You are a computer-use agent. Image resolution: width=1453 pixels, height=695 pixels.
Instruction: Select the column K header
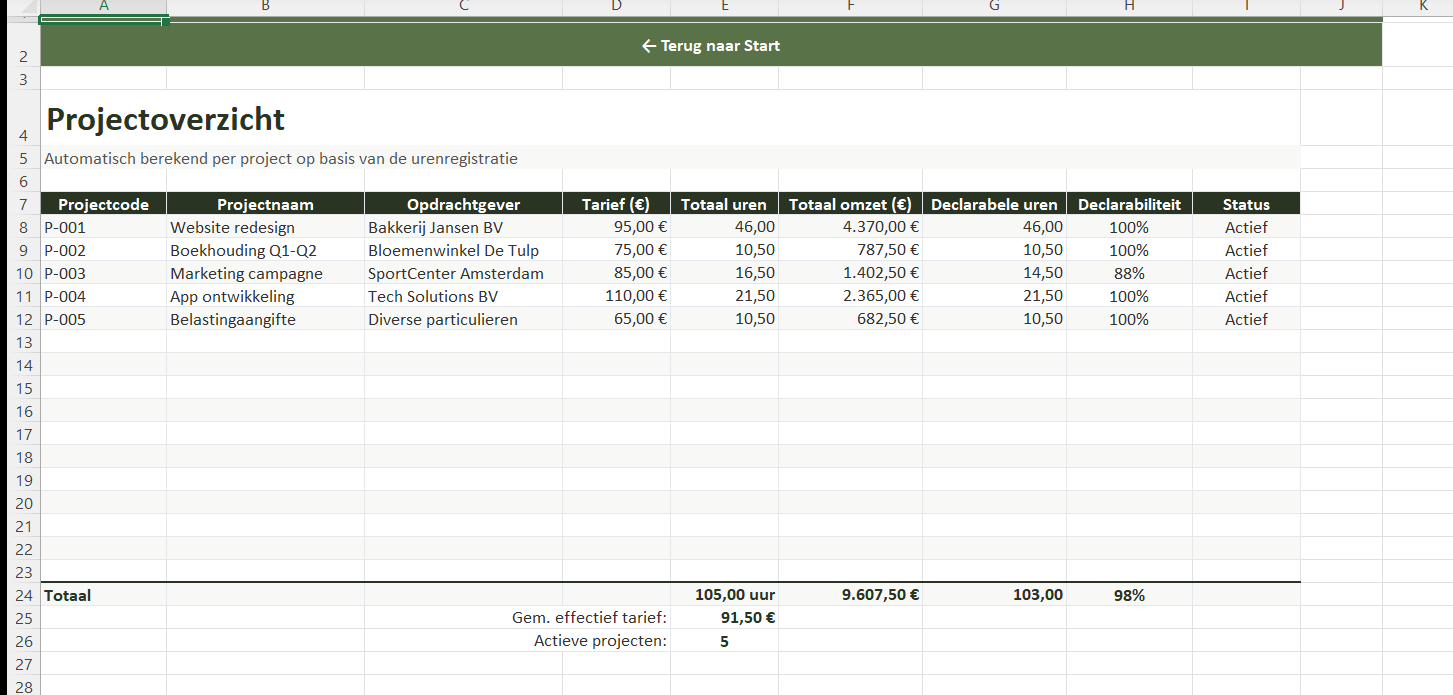pos(1423,6)
